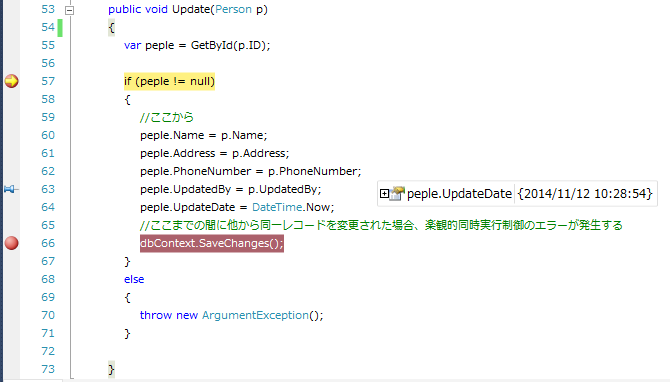Click the highlighted dbContext.SaveChanges(); statement
Screen dimensions: 670x382
(212, 243)
